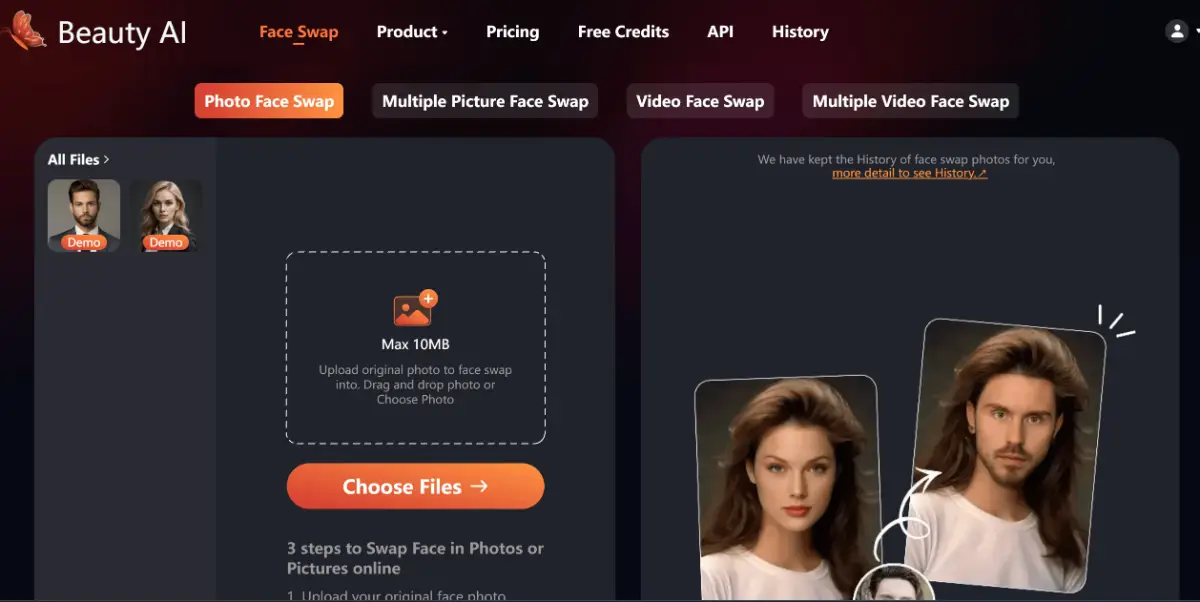Click the Beauty AI butterfly logo
This screenshot has height=602, width=1200.
[x=24, y=31]
